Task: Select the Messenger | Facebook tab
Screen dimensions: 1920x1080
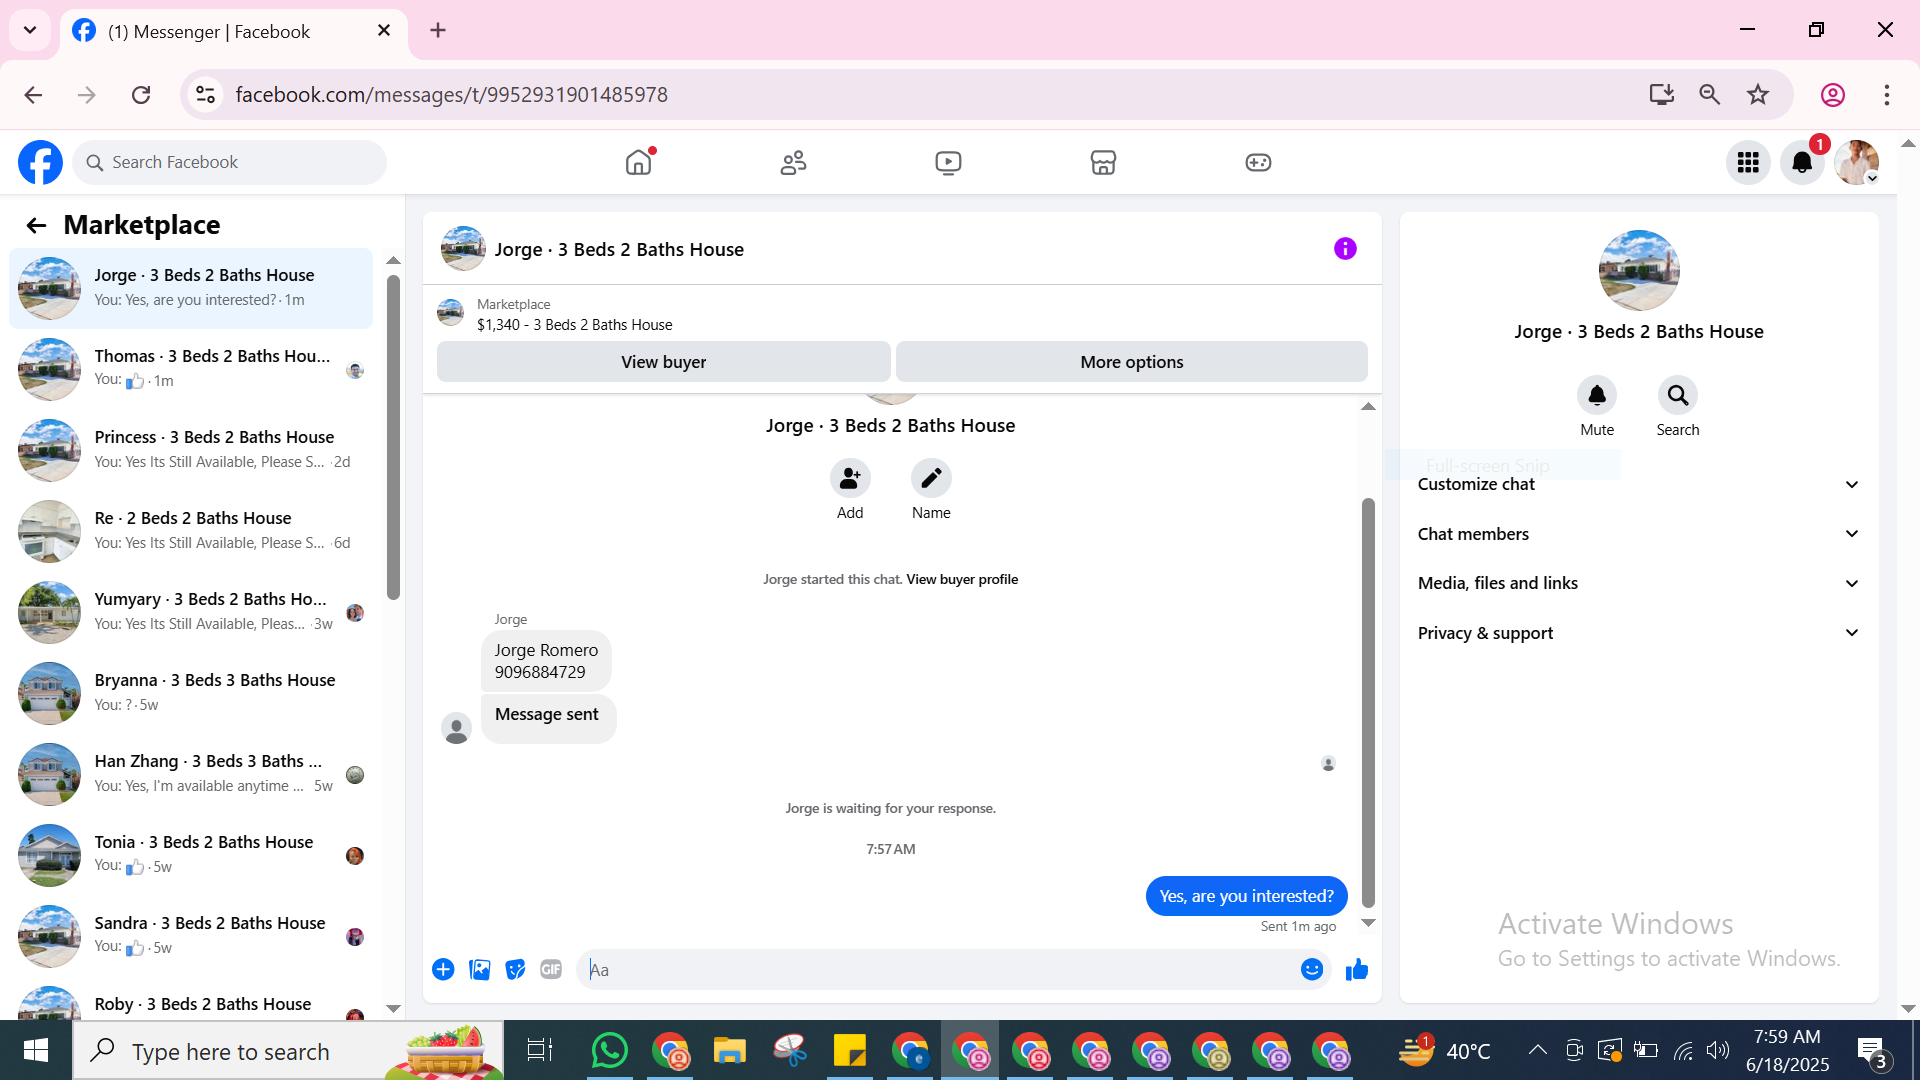Action: 234,31
